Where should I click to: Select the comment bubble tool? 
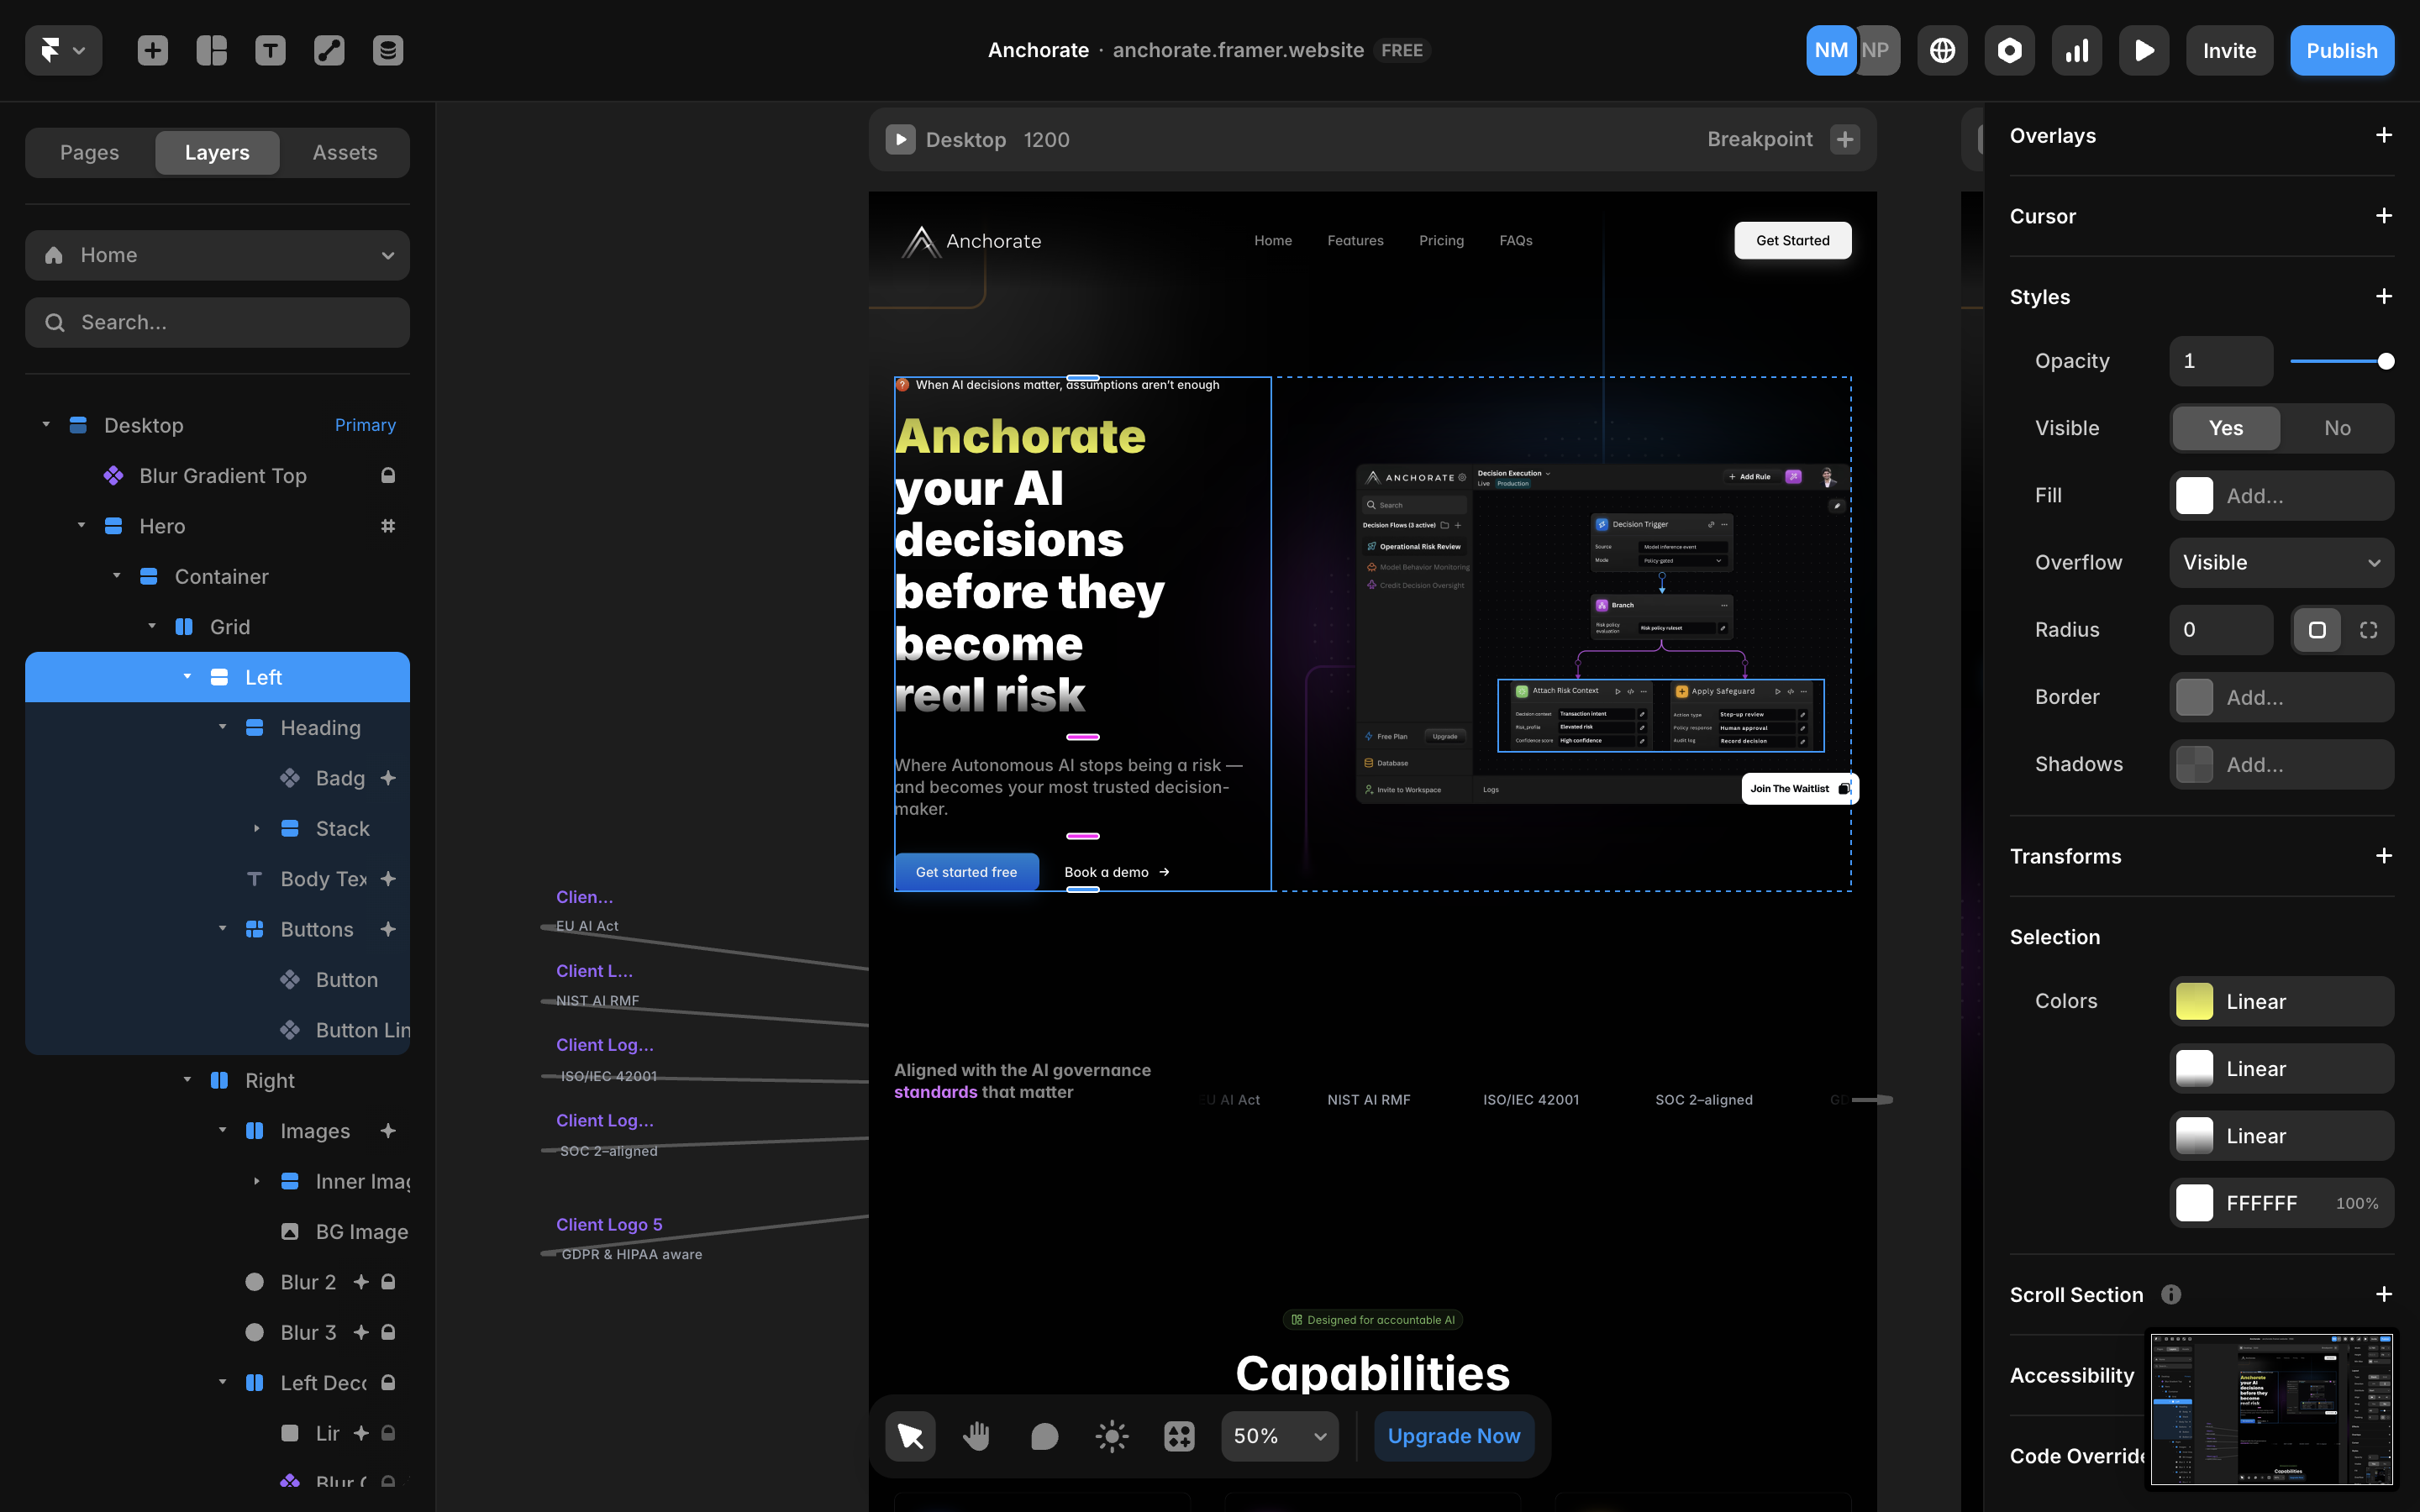click(1044, 1436)
